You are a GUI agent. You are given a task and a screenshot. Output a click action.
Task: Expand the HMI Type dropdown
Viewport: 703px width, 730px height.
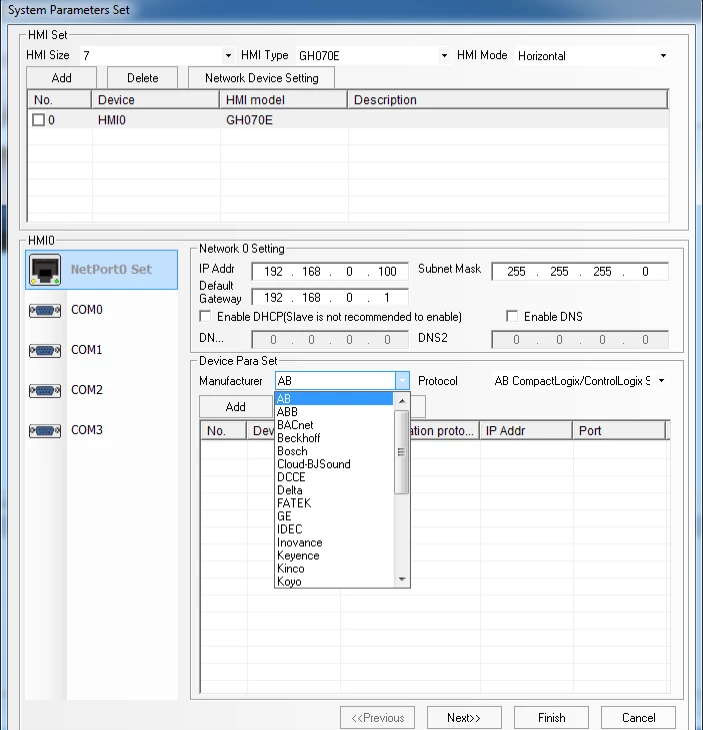point(445,56)
